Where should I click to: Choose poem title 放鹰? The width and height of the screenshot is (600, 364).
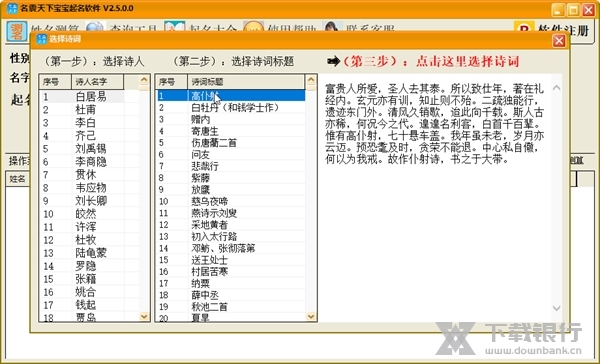[x=201, y=189]
